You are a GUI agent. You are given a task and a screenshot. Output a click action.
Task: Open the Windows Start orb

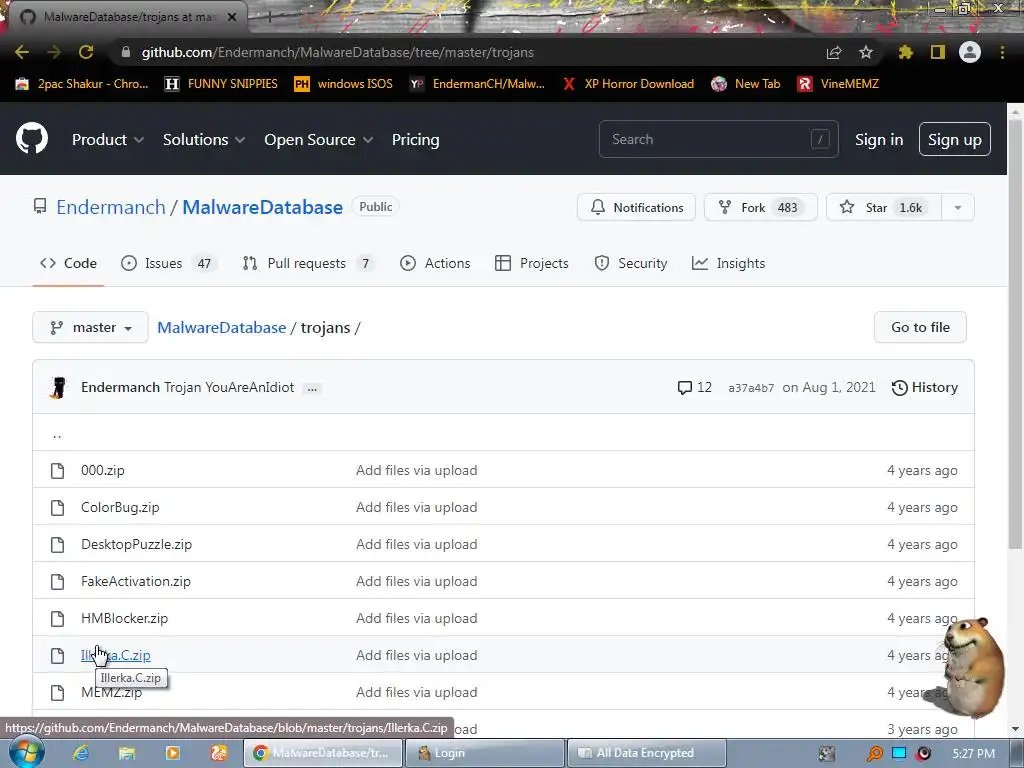click(x=27, y=752)
